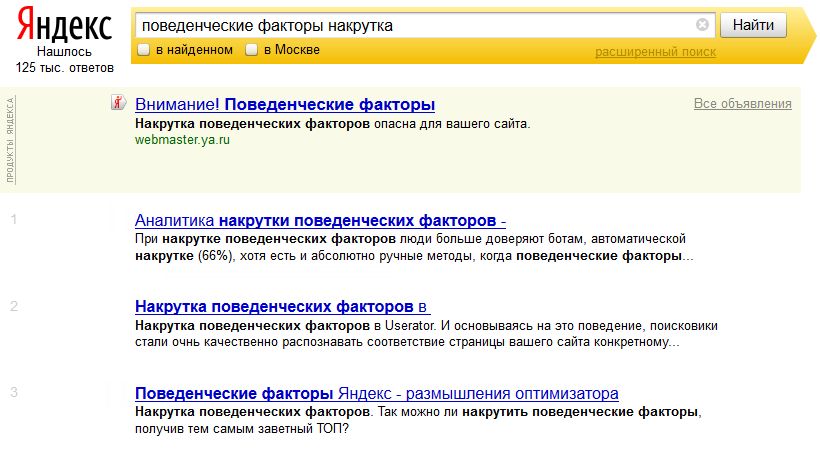Click snippet 'получив тем самым заветный ТОП?'

[x=242, y=429]
